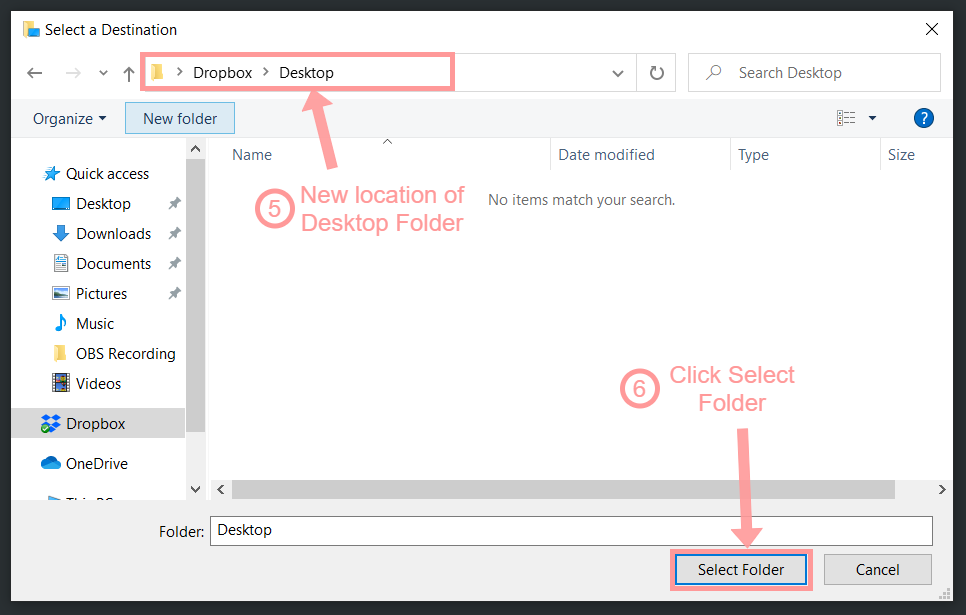966x615 pixels.
Task: Select Desktop in the address breadcrumb
Action: click(x=306, y=73)
